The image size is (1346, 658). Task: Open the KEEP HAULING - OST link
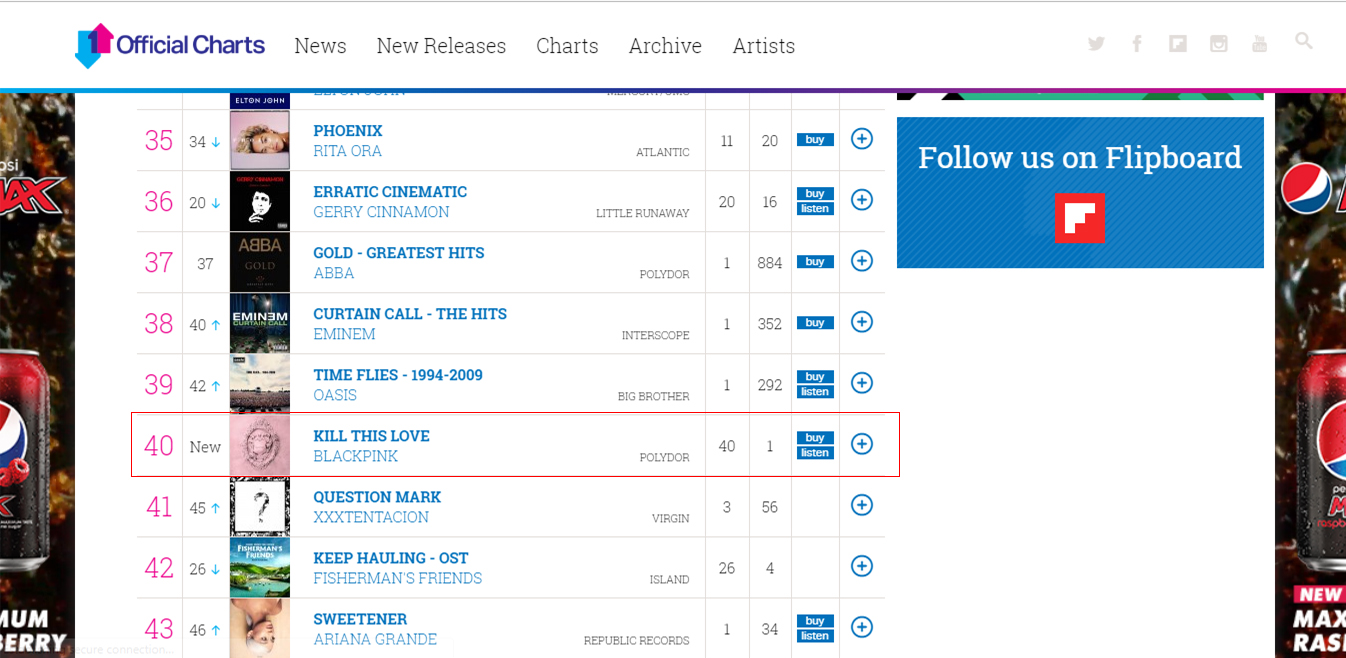click(x=391, y=558)
